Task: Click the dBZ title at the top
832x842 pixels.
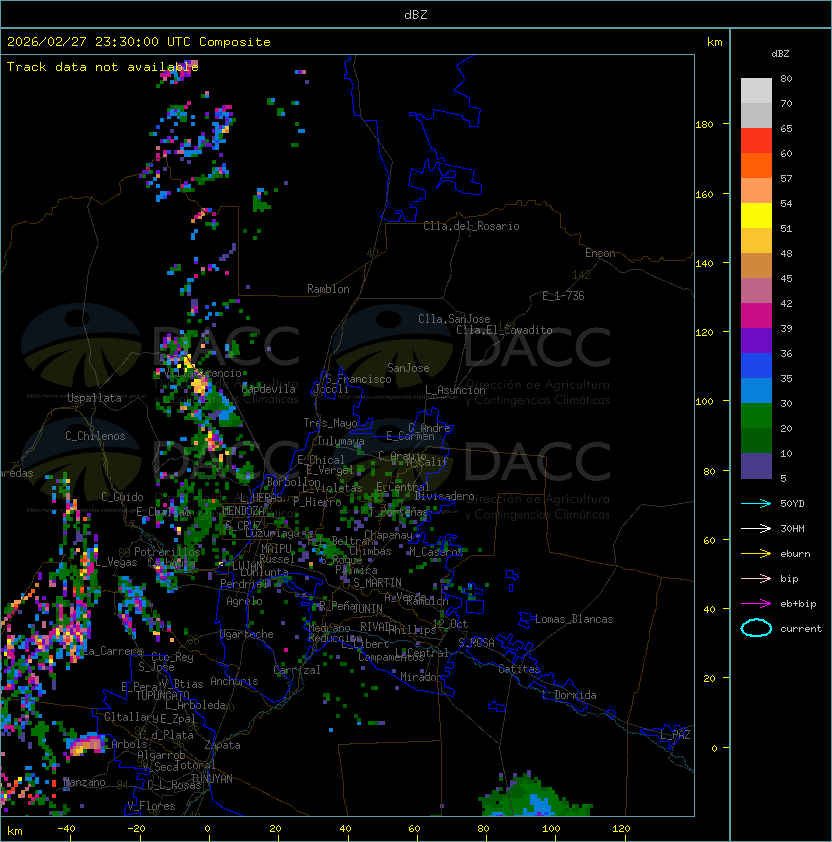Action: 415,14
